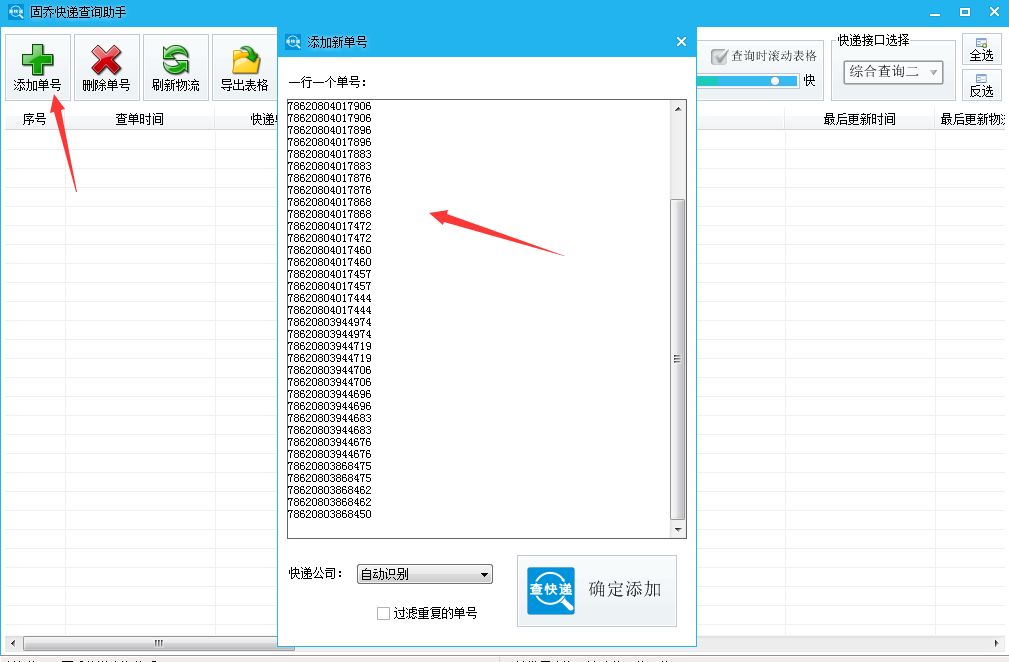Image resolution: width=1009 pixels, height=662 pixels.
Task: Click dropdown arrow beside 综合查询二
Action: [x=934, y=72]
